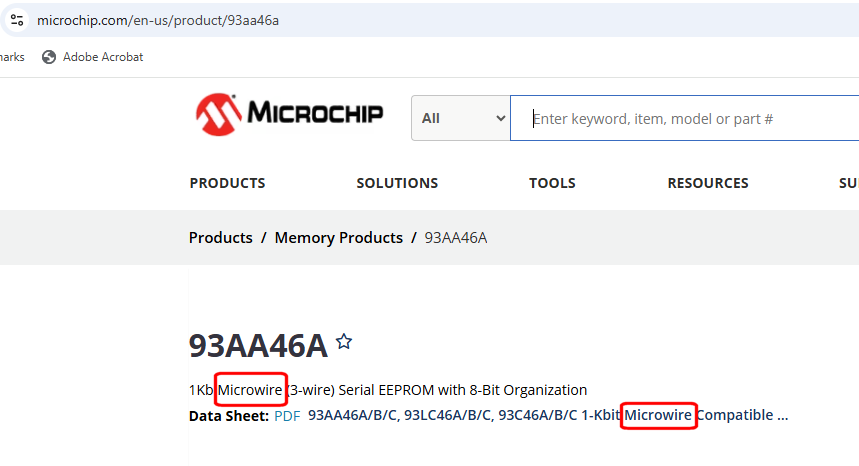
Task: Click the 93AA46A breadcrumb item
Action: pos(456,238)
